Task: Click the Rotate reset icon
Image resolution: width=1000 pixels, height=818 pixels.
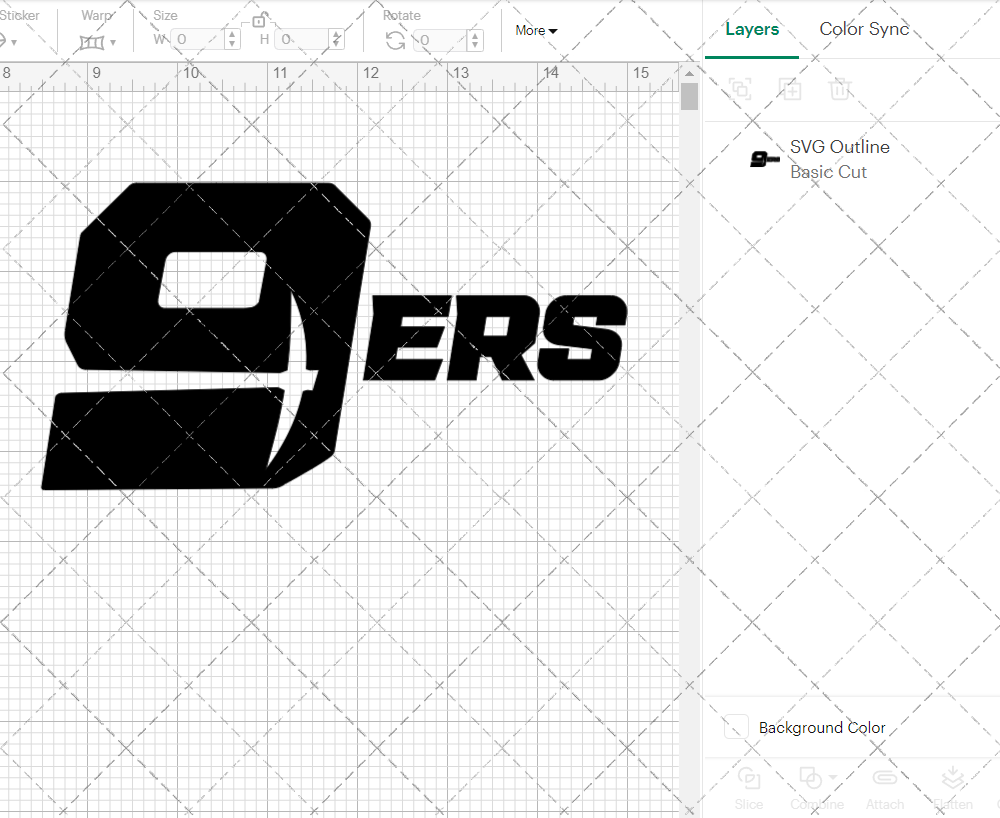Action: point(395,38)
